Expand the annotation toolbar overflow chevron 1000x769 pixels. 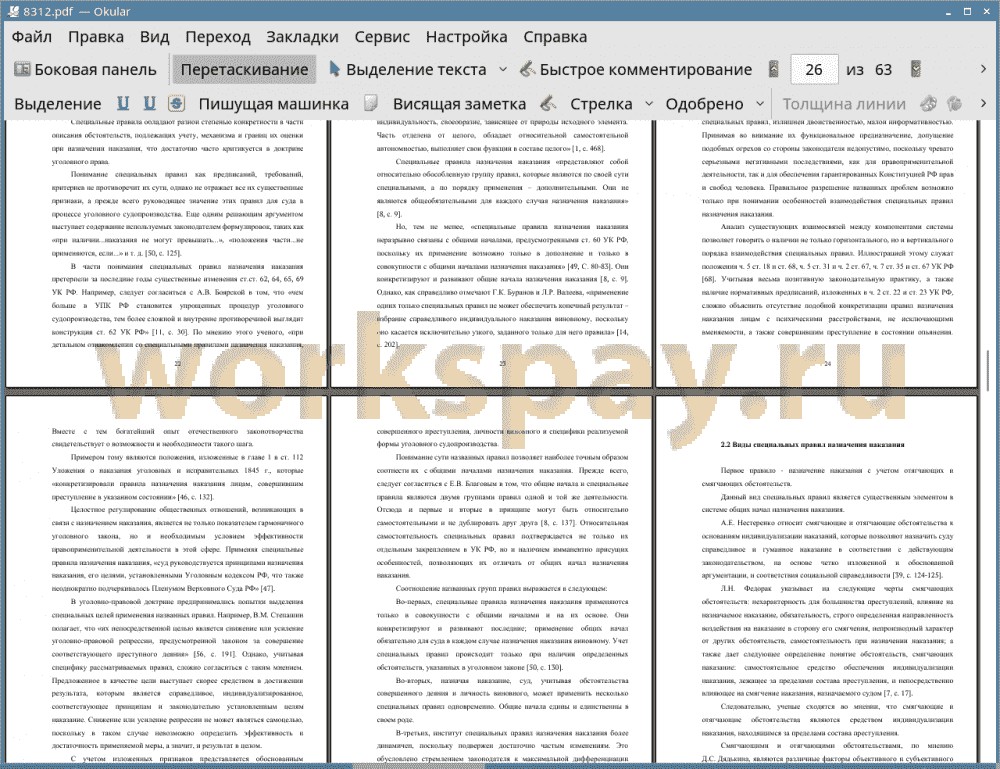(x=983, y=103)
